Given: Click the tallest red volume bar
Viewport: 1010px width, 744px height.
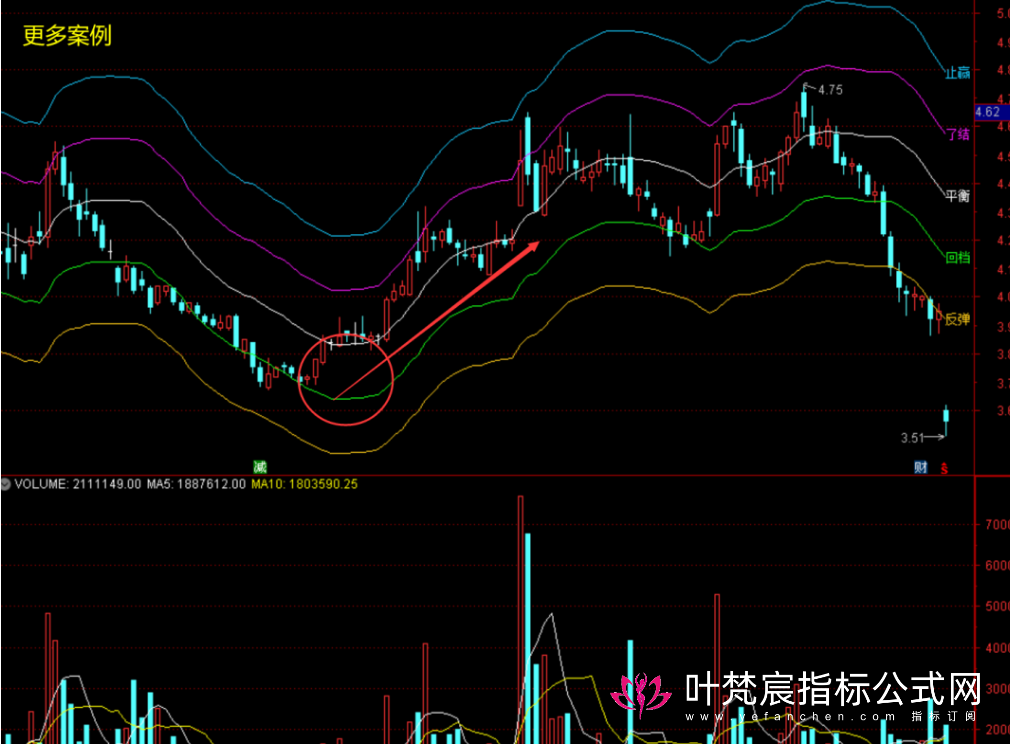Looking at the screenshot, I should pos(520,619).
